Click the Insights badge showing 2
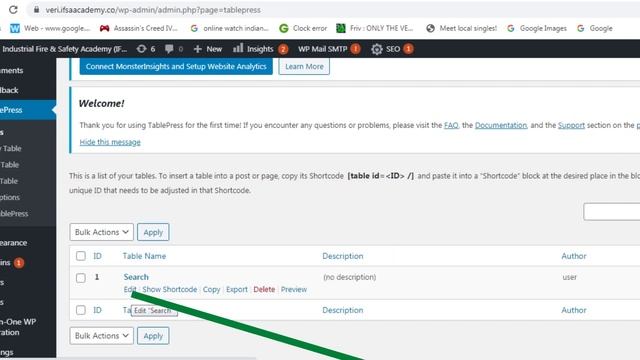Screen dimensions: 640x360 tap(283, 49)
